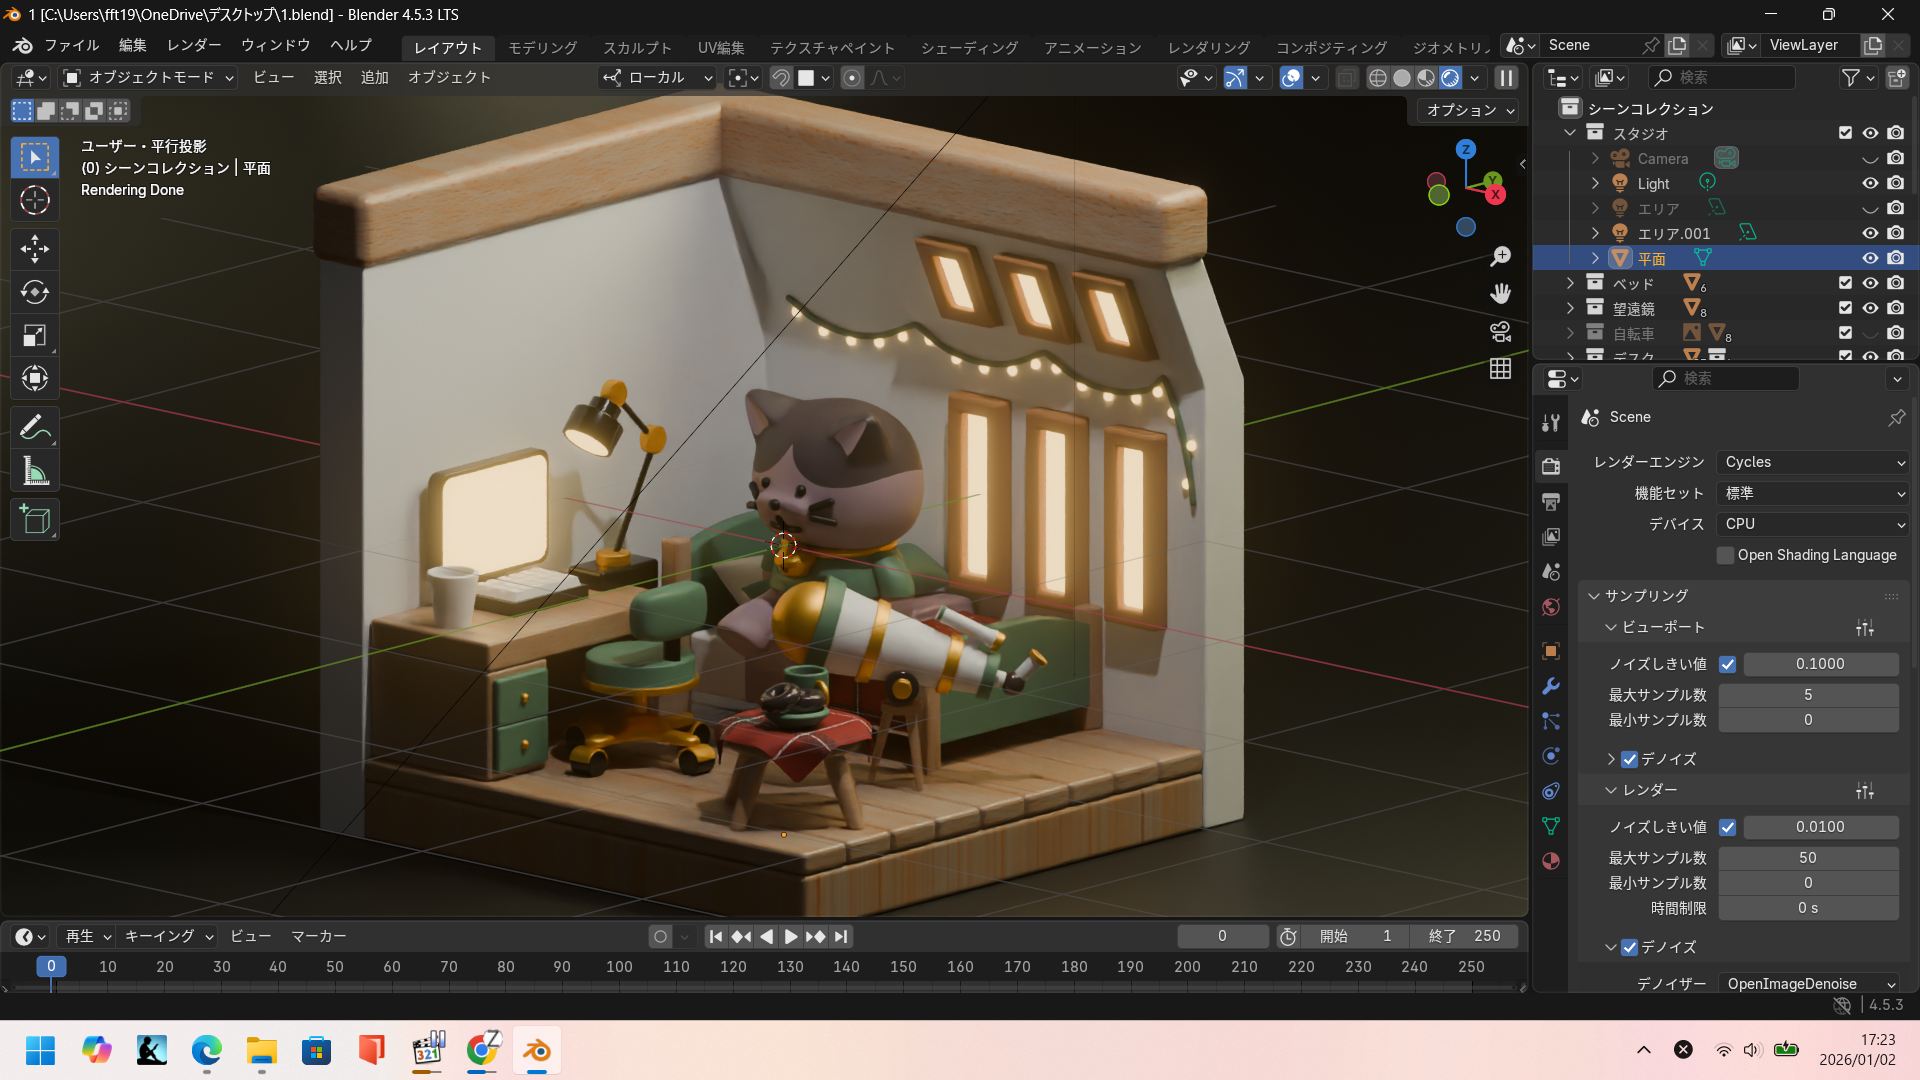This screenshot has height=1080, width=1920.
Task: Uncheck viewport noise threshold checkbox
Action: [x=1727, y=664]
